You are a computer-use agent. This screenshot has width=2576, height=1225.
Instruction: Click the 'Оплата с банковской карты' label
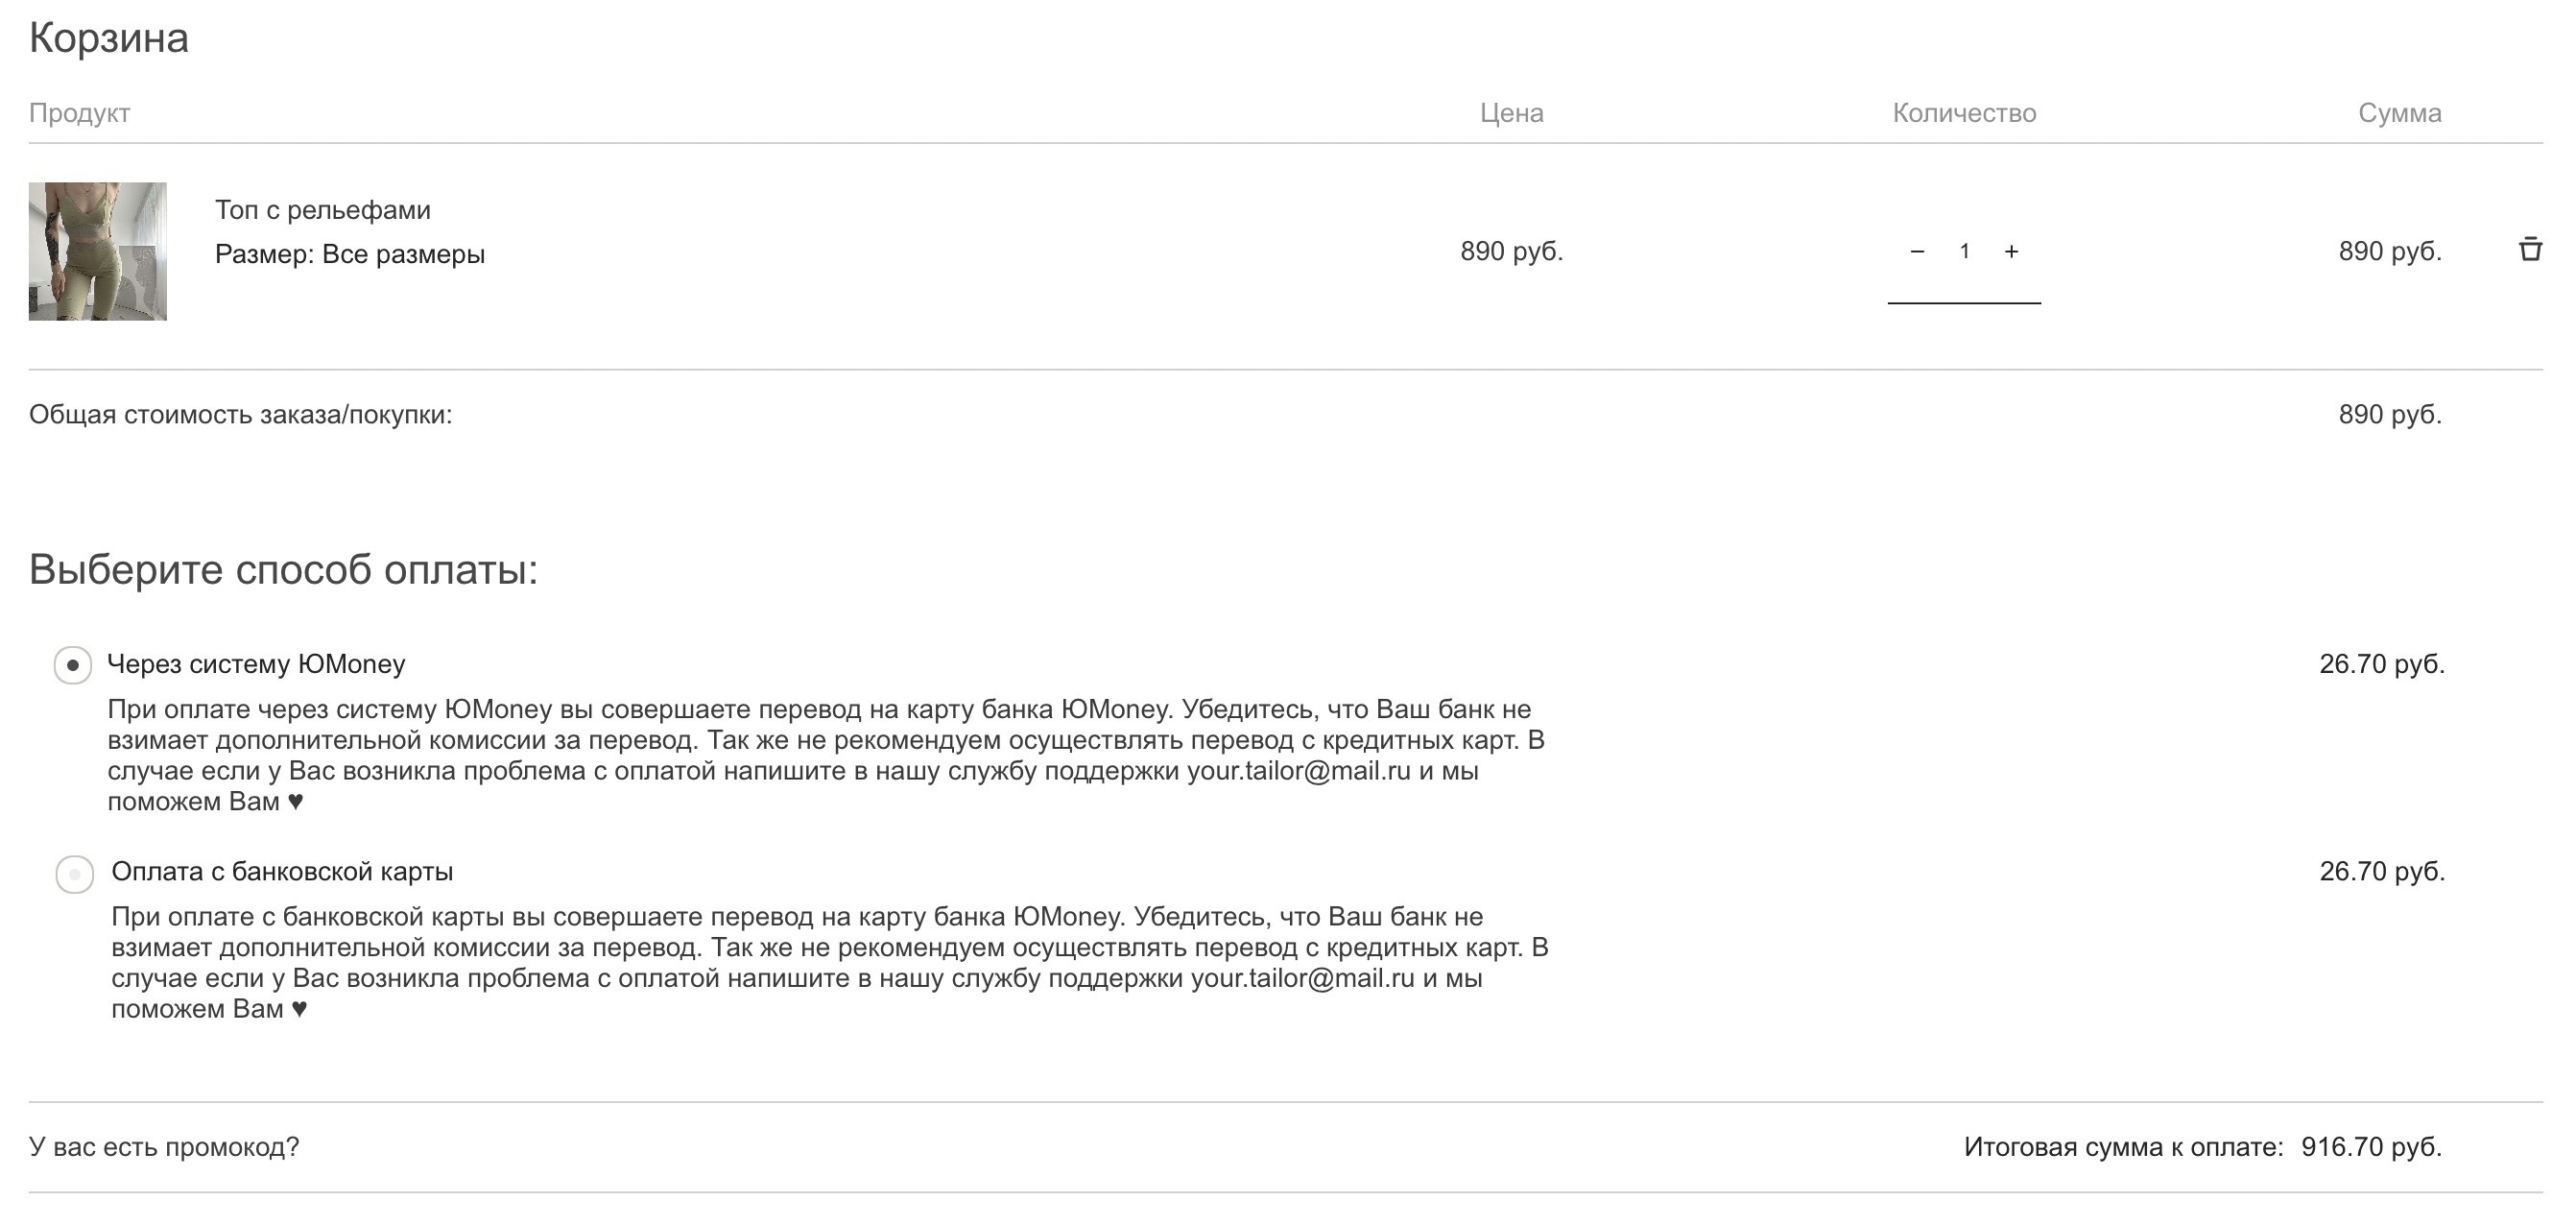(282, 871)
